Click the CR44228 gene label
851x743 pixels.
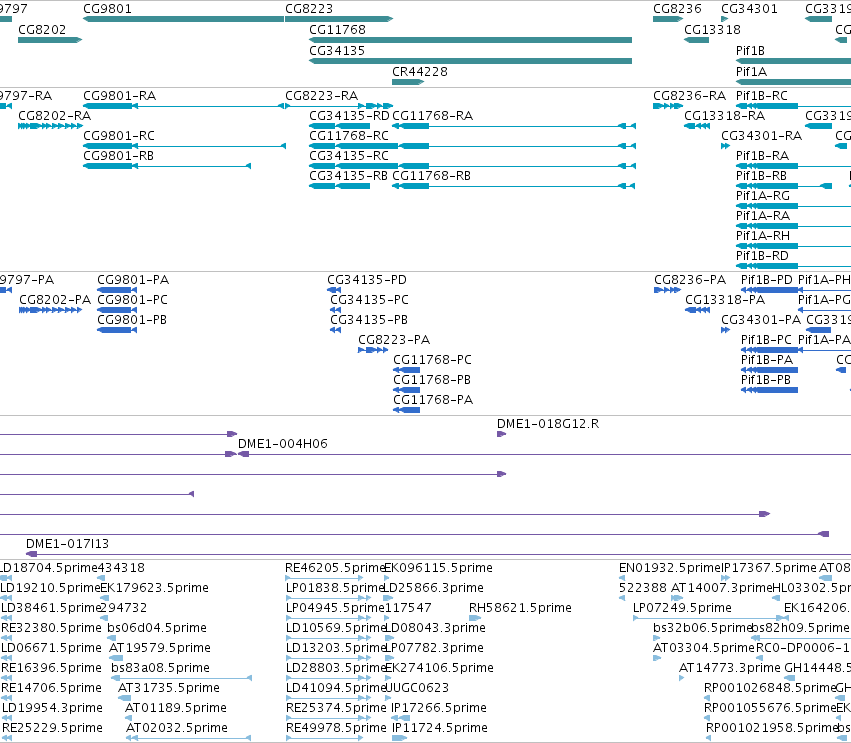[420, 72]
